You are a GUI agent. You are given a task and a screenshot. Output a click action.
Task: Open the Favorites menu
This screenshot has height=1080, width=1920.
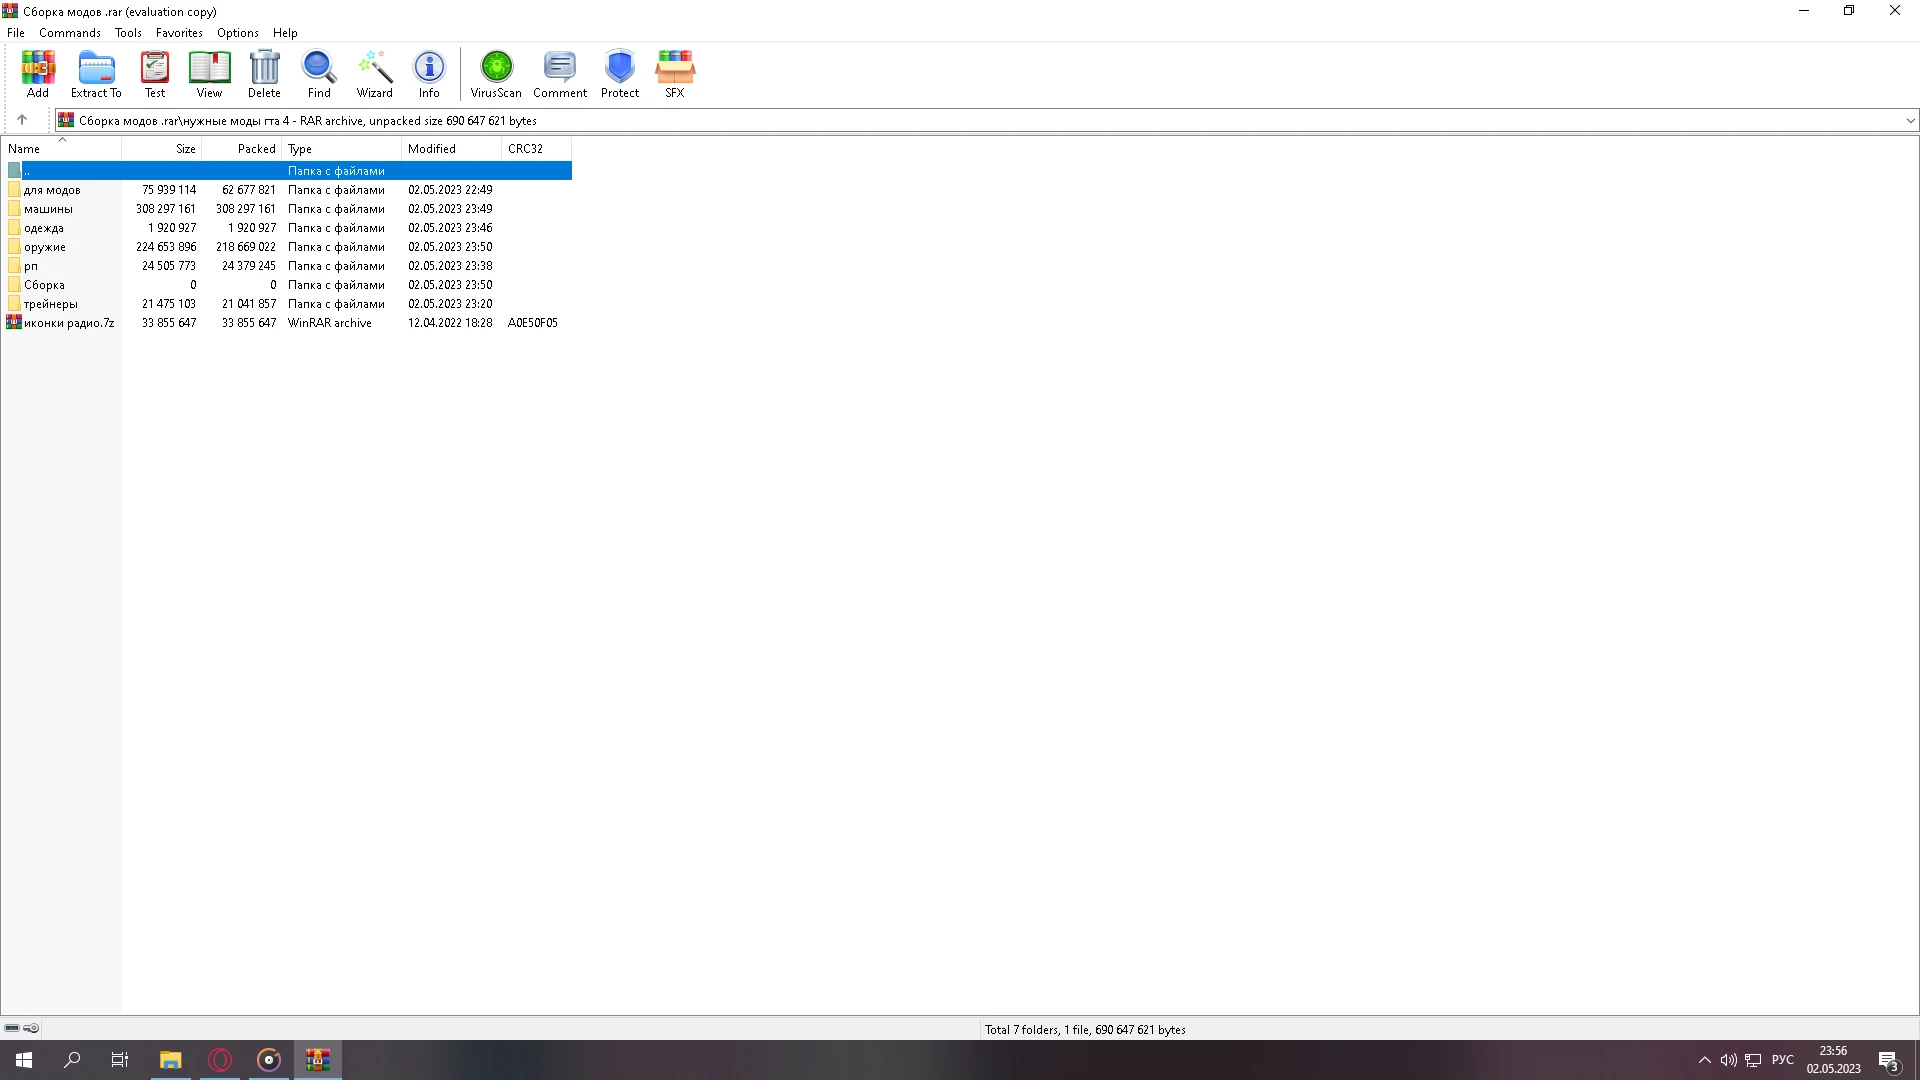click(x=179, y=33)
